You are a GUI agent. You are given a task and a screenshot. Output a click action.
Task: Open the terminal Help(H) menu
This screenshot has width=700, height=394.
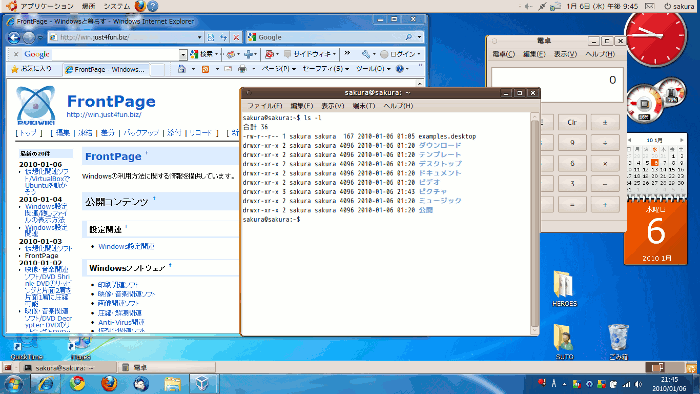pos(398,106)
